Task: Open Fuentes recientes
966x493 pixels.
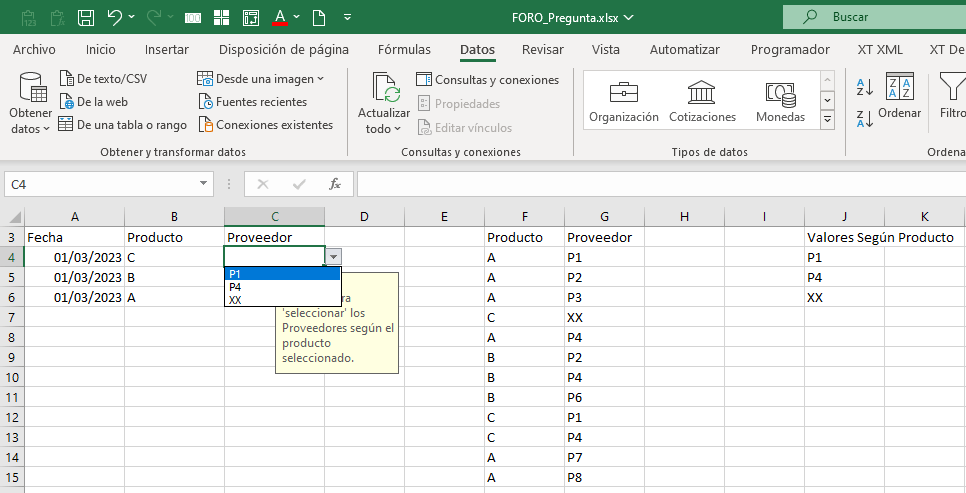Action: pos(252,102)
